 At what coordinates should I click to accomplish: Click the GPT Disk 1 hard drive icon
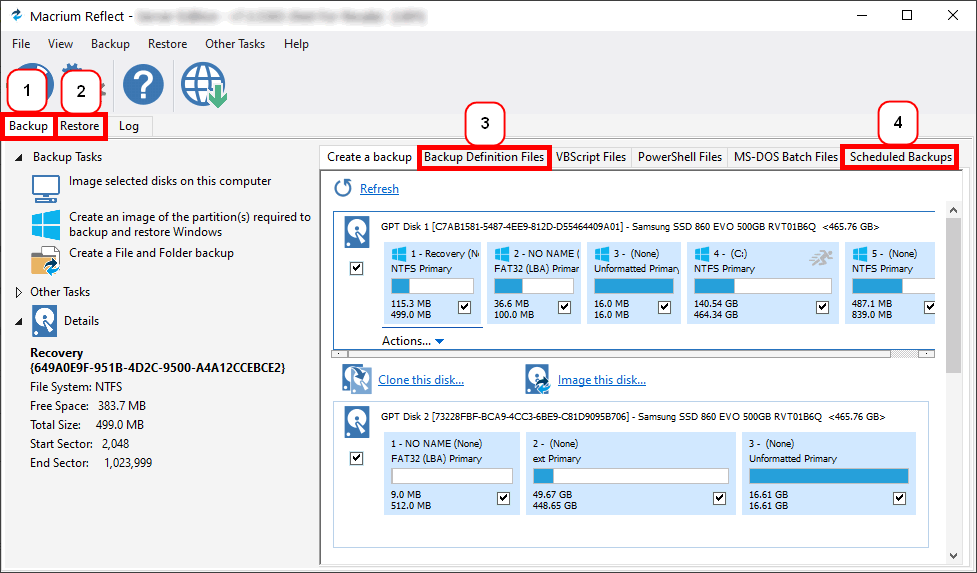[x=357, y=232]
